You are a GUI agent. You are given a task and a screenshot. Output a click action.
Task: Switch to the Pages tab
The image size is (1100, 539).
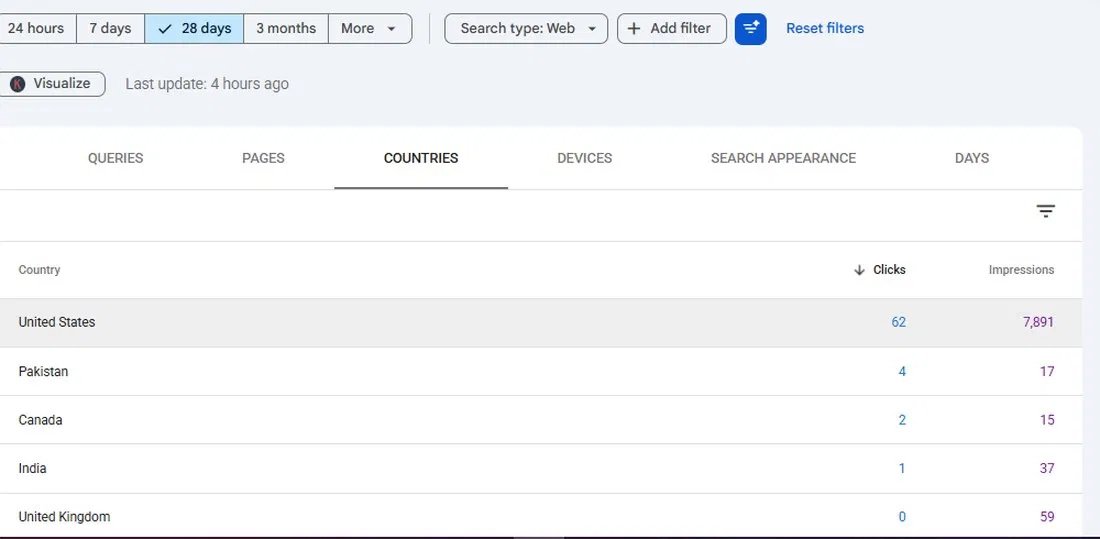(x=263, y=158)
